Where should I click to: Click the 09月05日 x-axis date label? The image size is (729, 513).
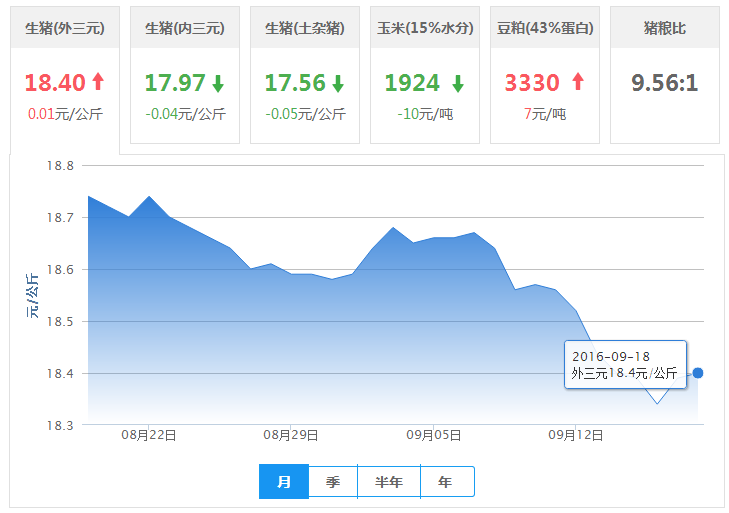pyautogui.click(x=434, y=435)
